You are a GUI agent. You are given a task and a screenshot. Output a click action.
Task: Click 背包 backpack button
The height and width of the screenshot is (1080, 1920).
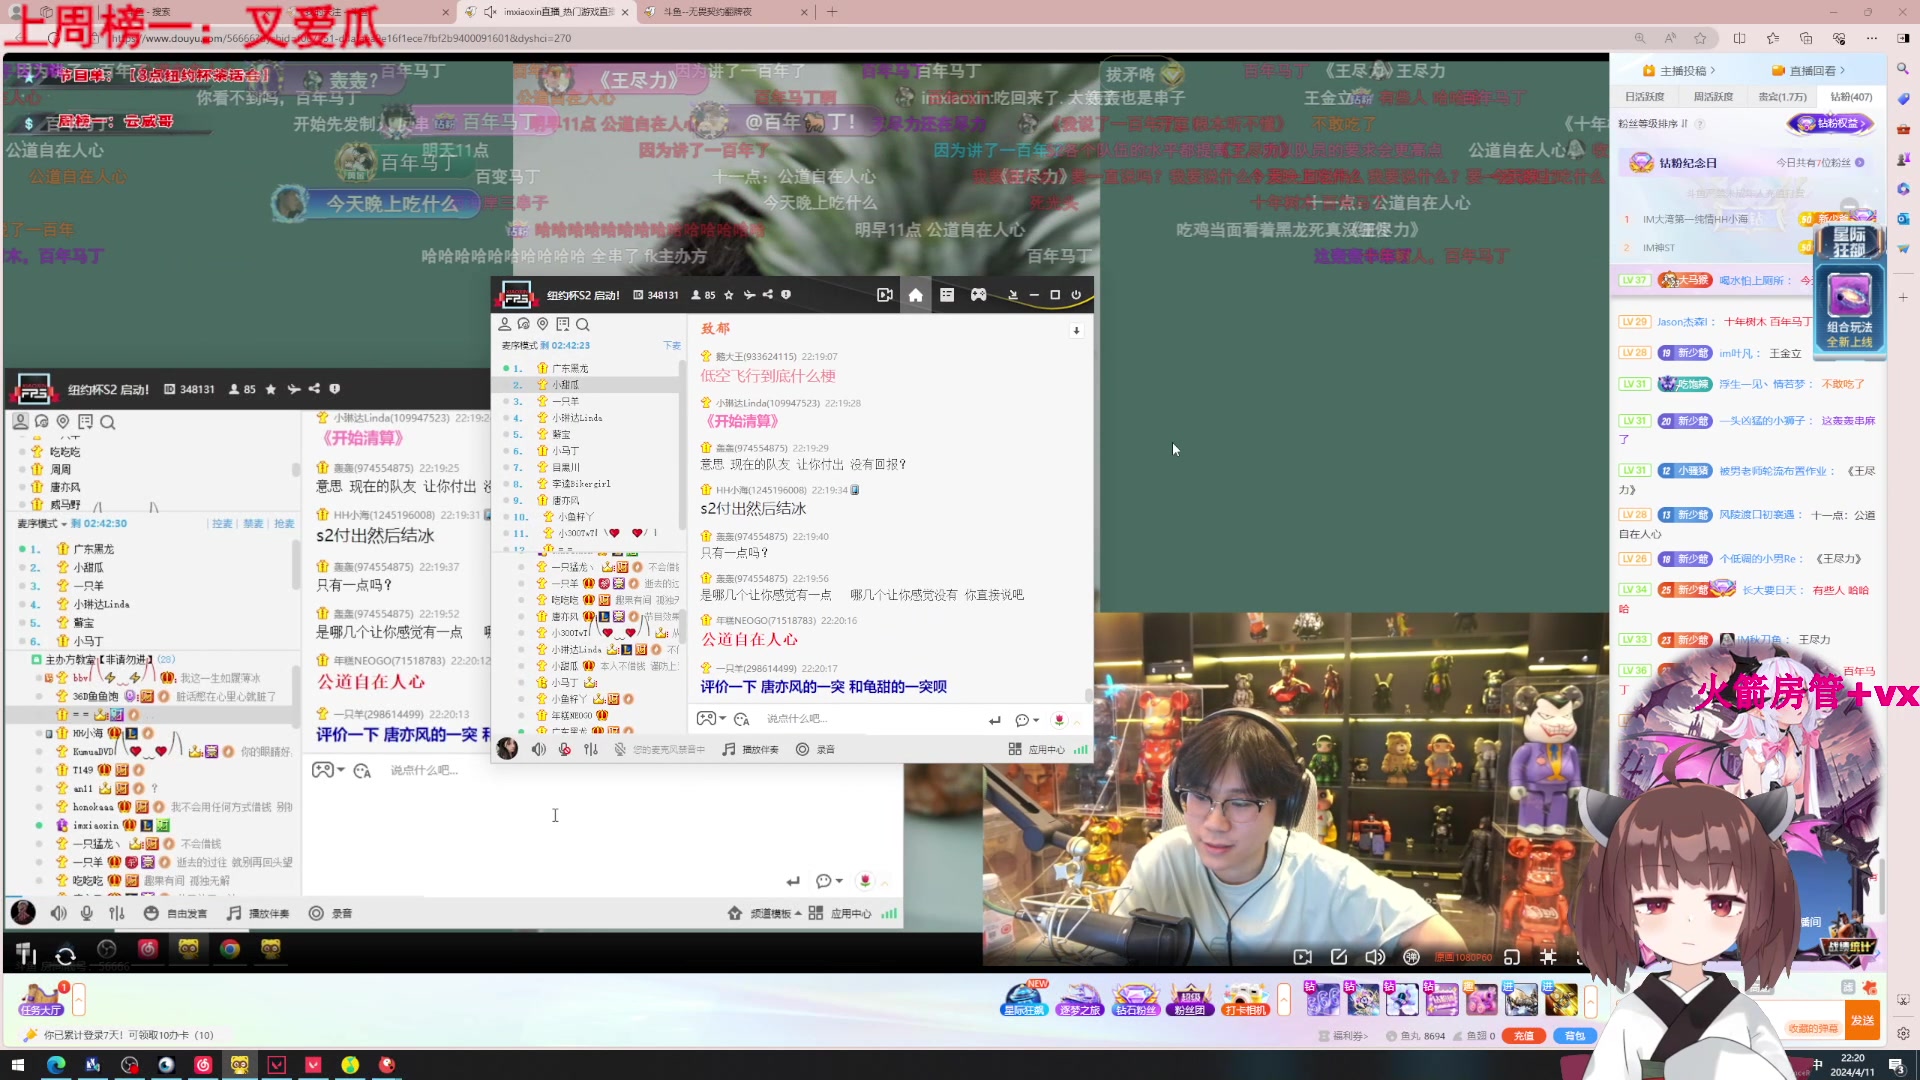click(x=1575, y=1036)
